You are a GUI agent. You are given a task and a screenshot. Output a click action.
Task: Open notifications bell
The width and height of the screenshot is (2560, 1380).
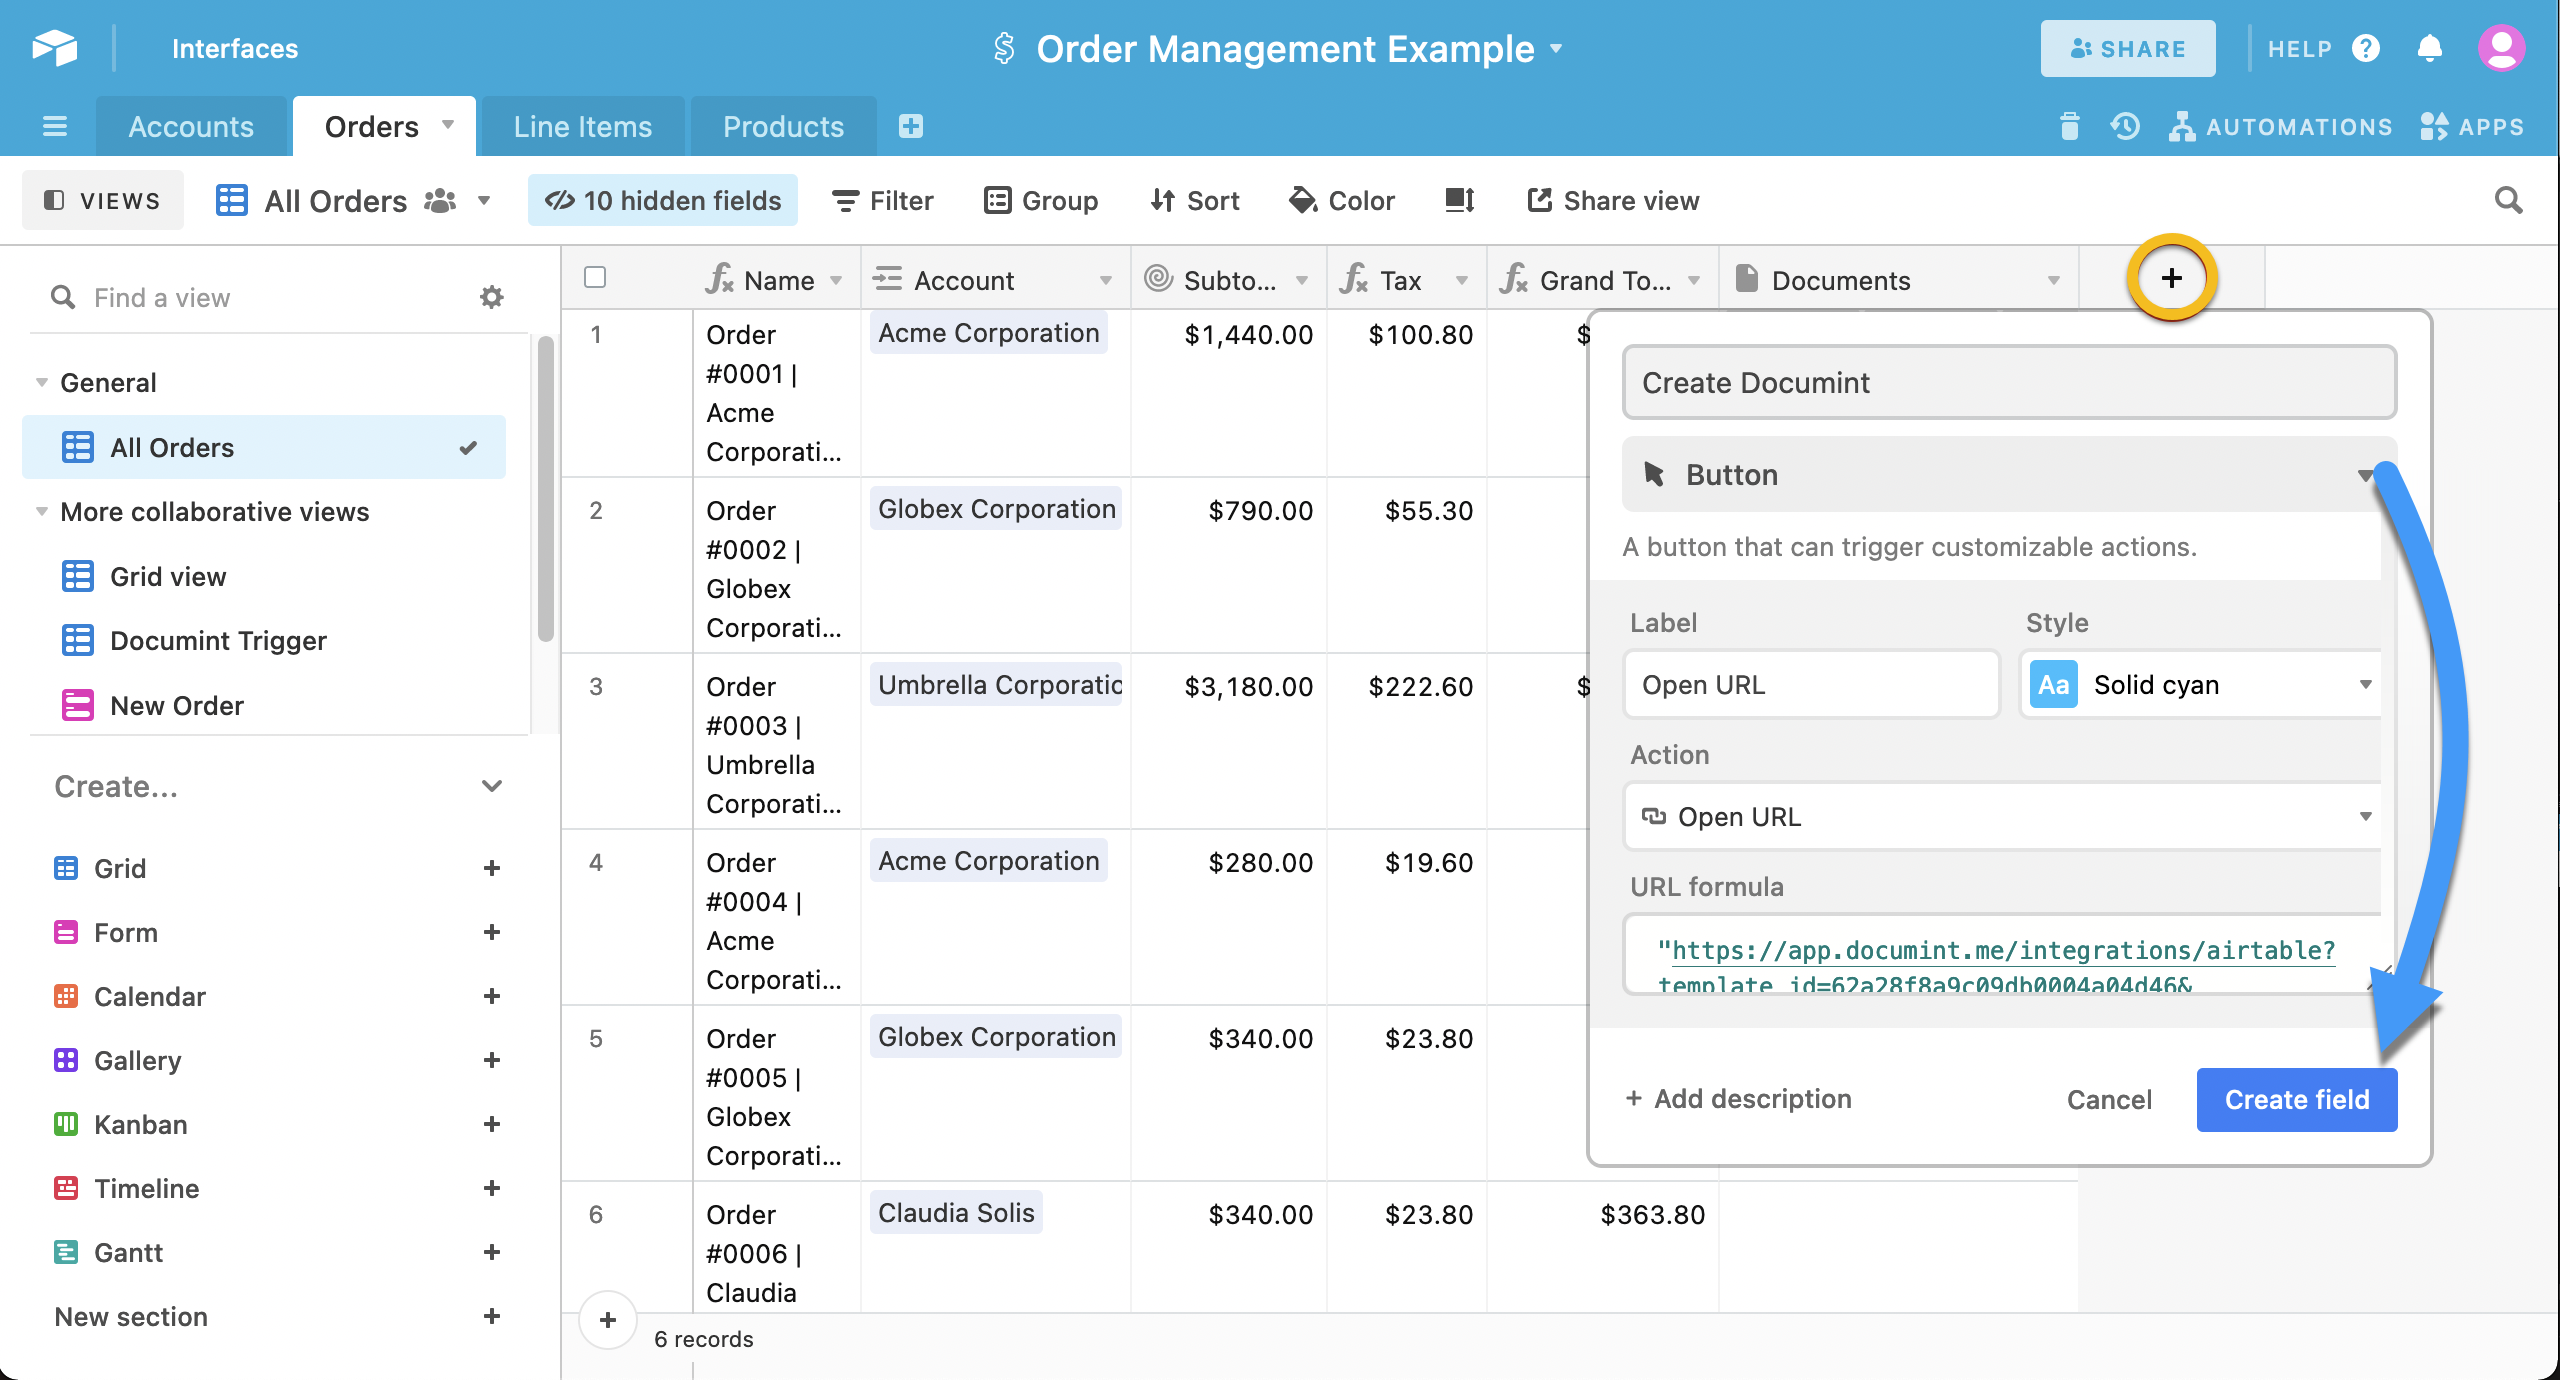(2430, 48)
